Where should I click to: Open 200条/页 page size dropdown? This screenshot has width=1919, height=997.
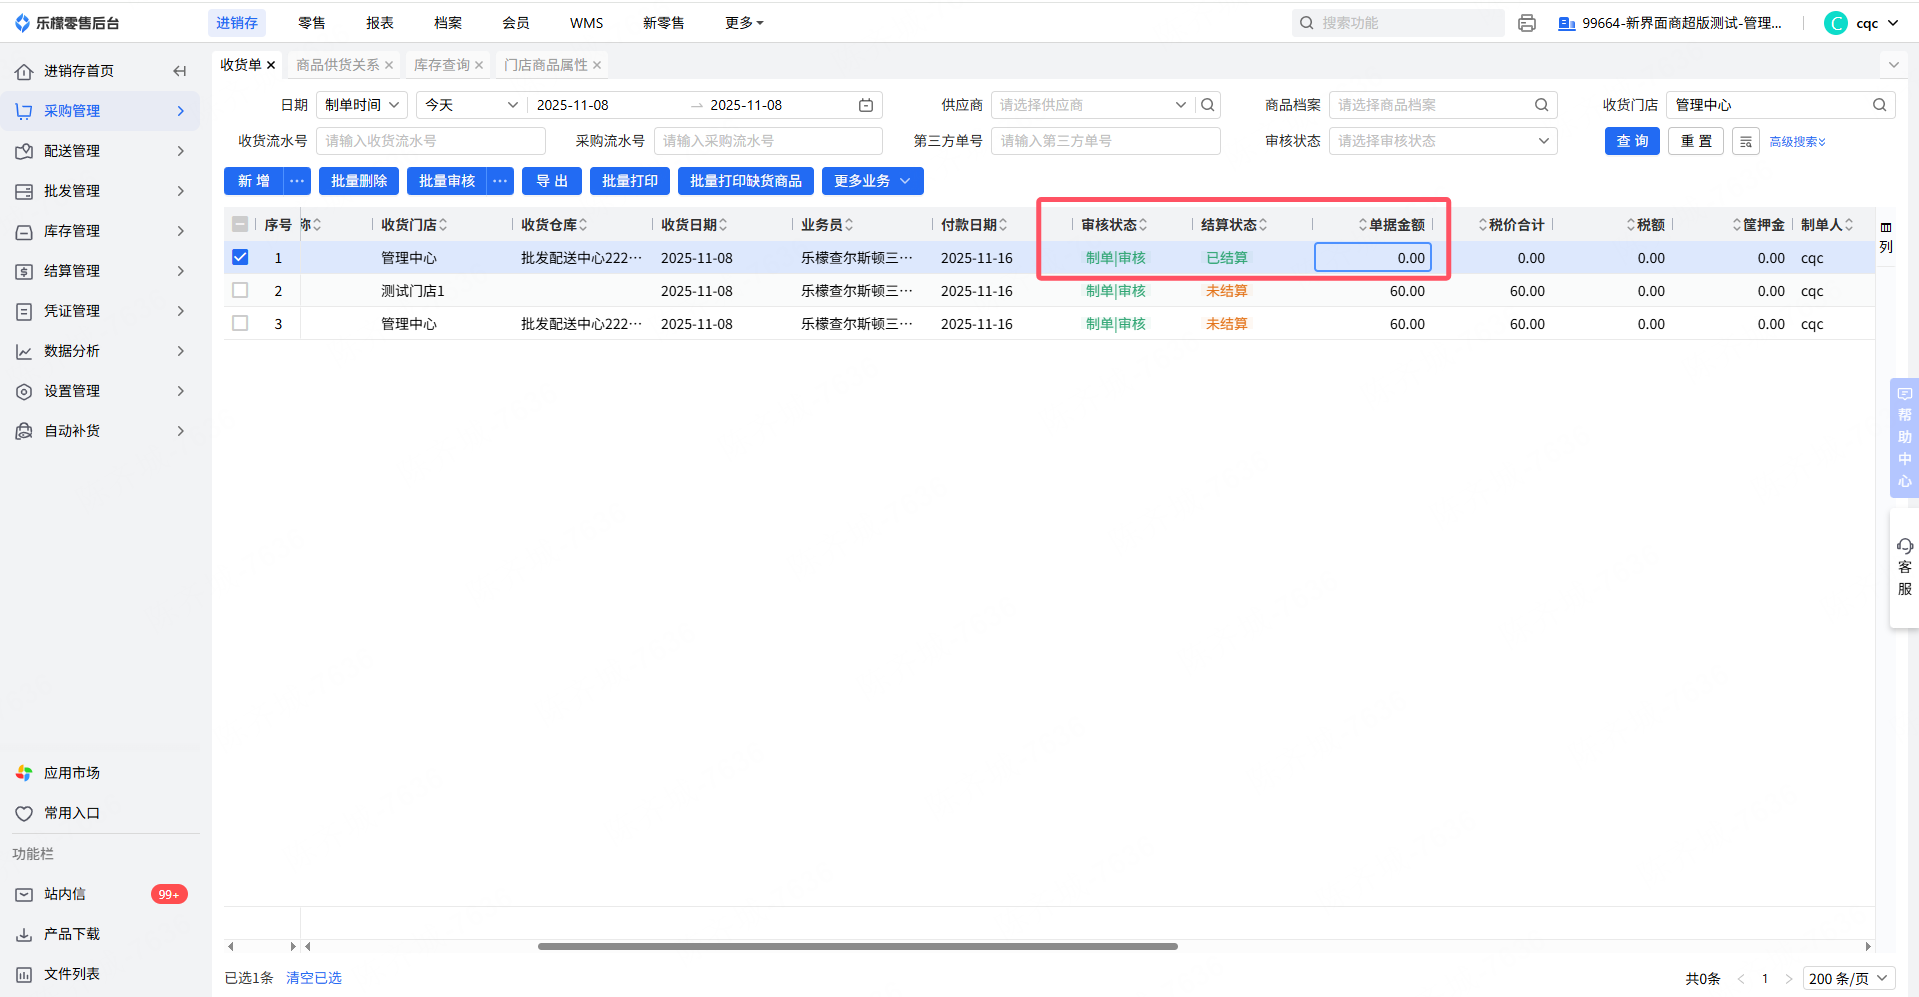(1849, 979)
